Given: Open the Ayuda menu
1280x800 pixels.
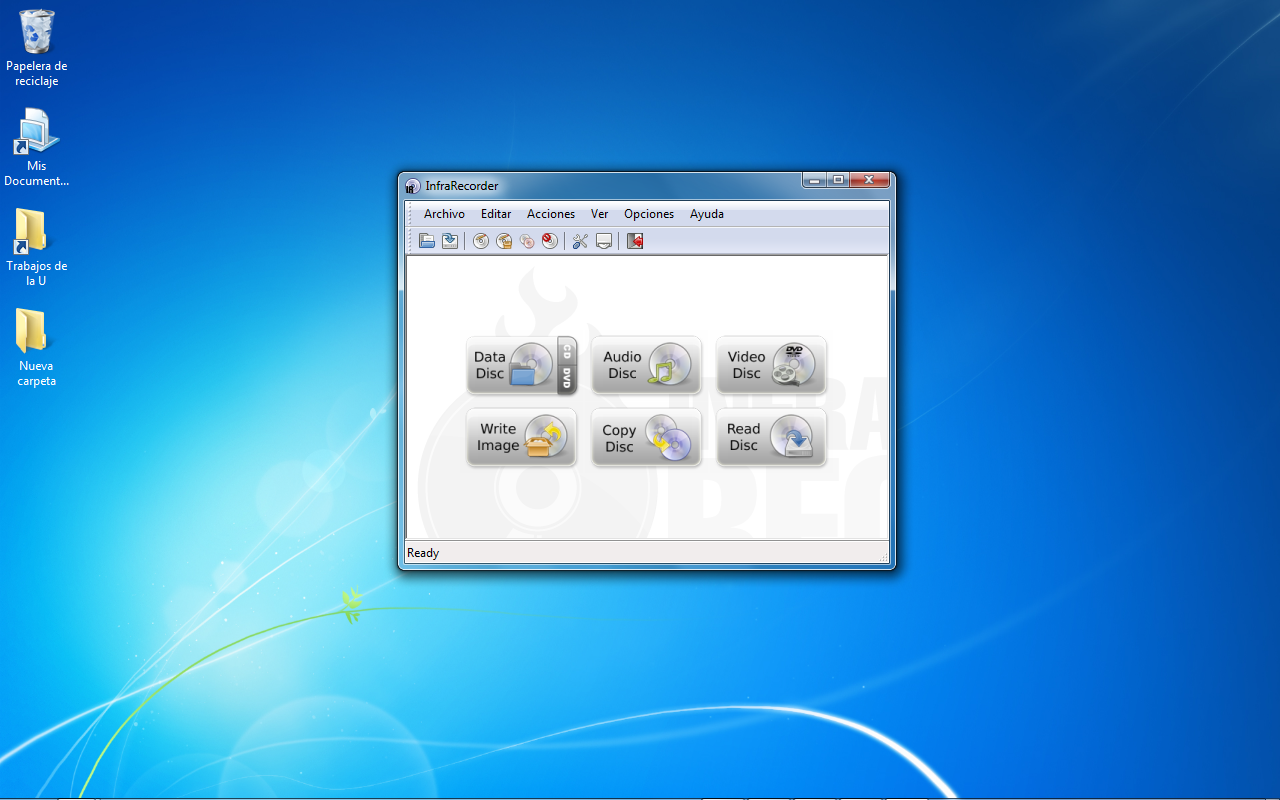Looking at the screenshot, I should (x=707, y=213).
